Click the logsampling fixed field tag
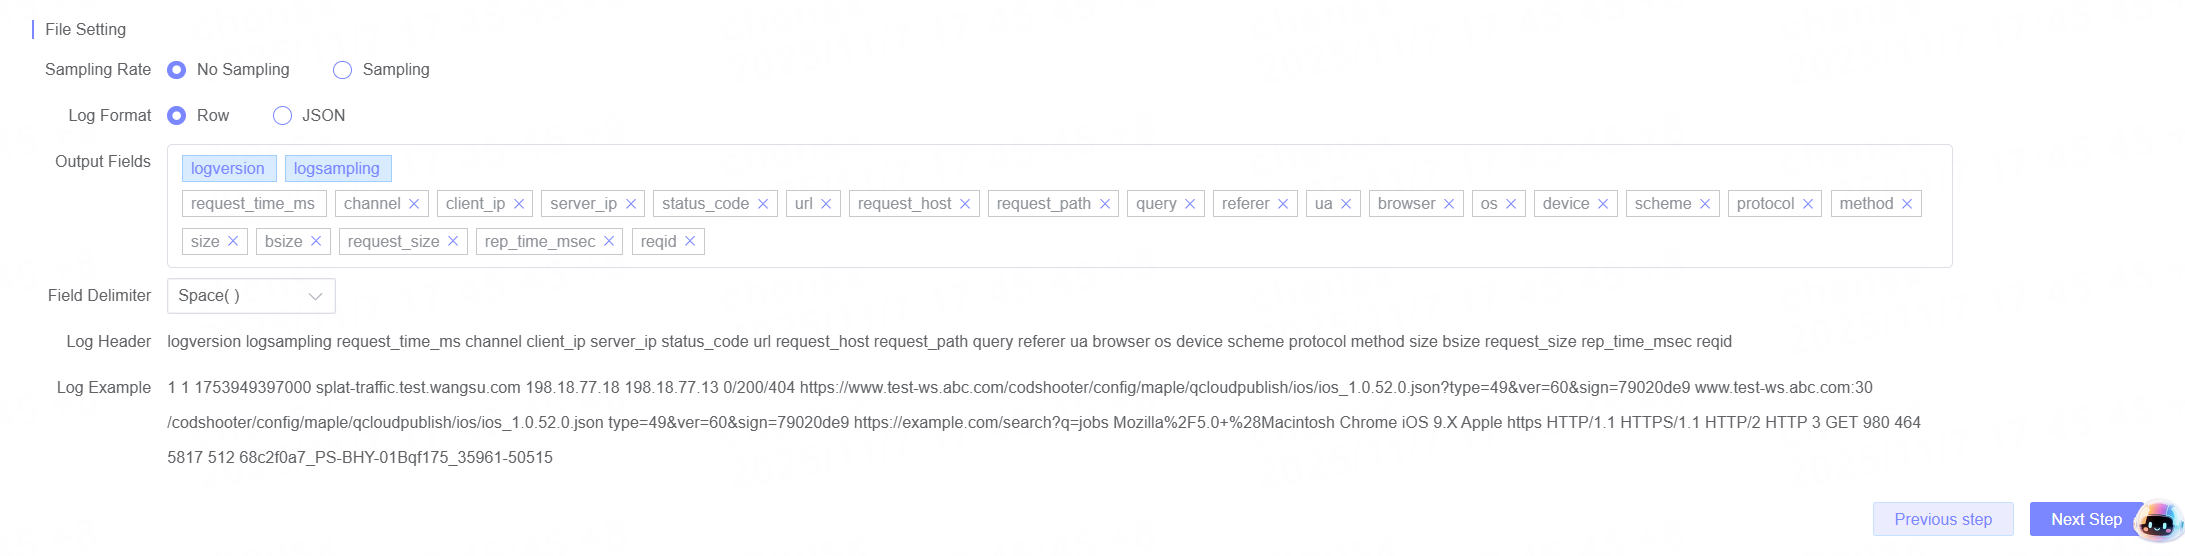This screenshot has width=2185, height=556. pyautogui.click(x=337, y=169)
